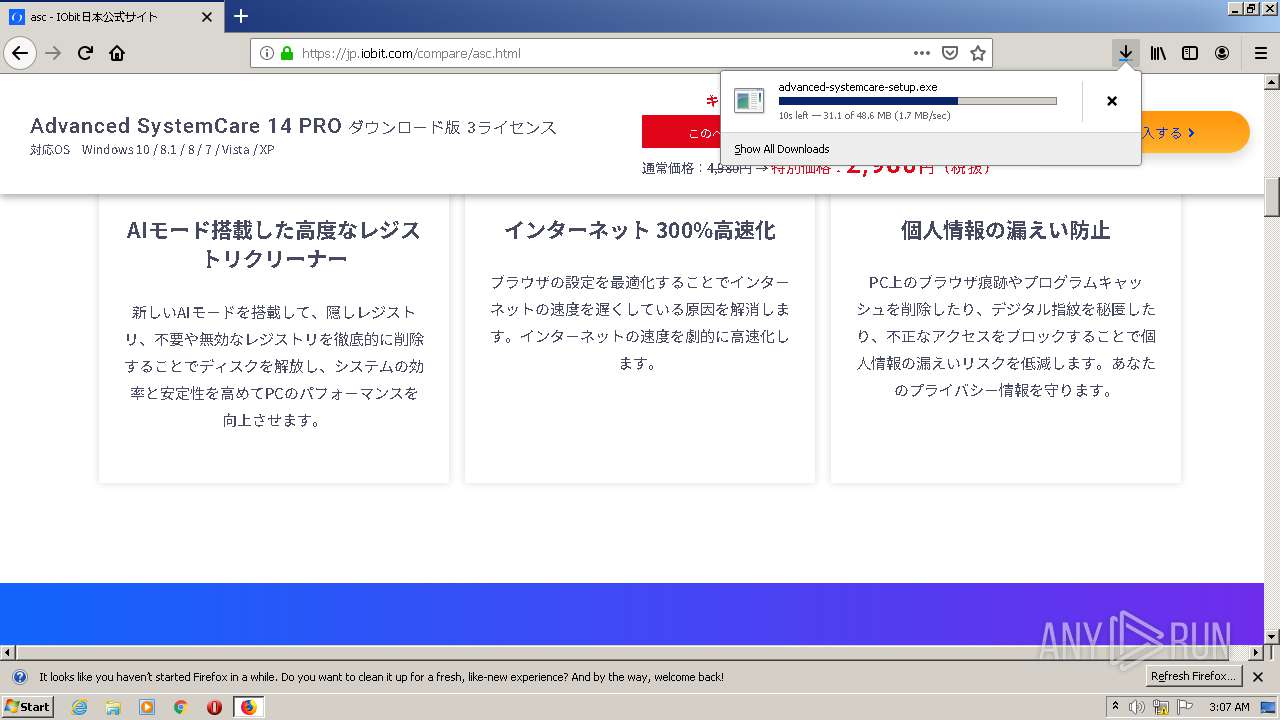Viewport: 1280px width, 720px height.
Task: Show site information icon in address bar
Action: pyautogui.click(x=267, y=53)
